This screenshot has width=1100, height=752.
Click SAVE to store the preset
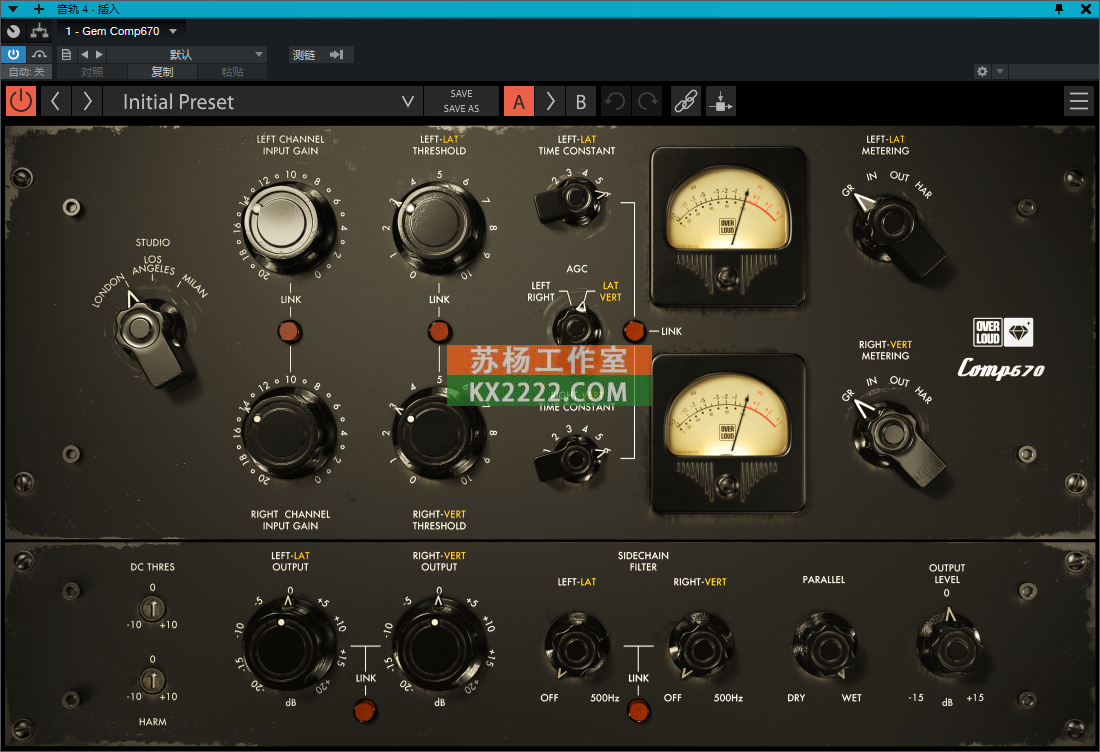[x=461, y=93]
